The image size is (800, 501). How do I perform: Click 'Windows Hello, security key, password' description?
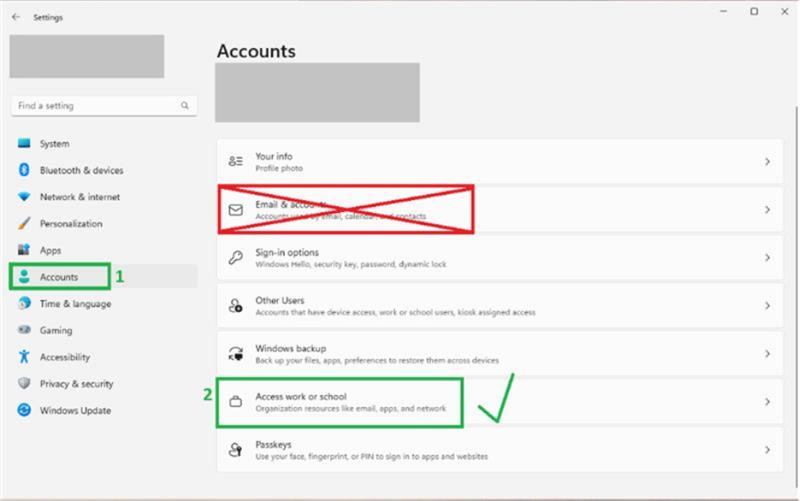point(351,264)
